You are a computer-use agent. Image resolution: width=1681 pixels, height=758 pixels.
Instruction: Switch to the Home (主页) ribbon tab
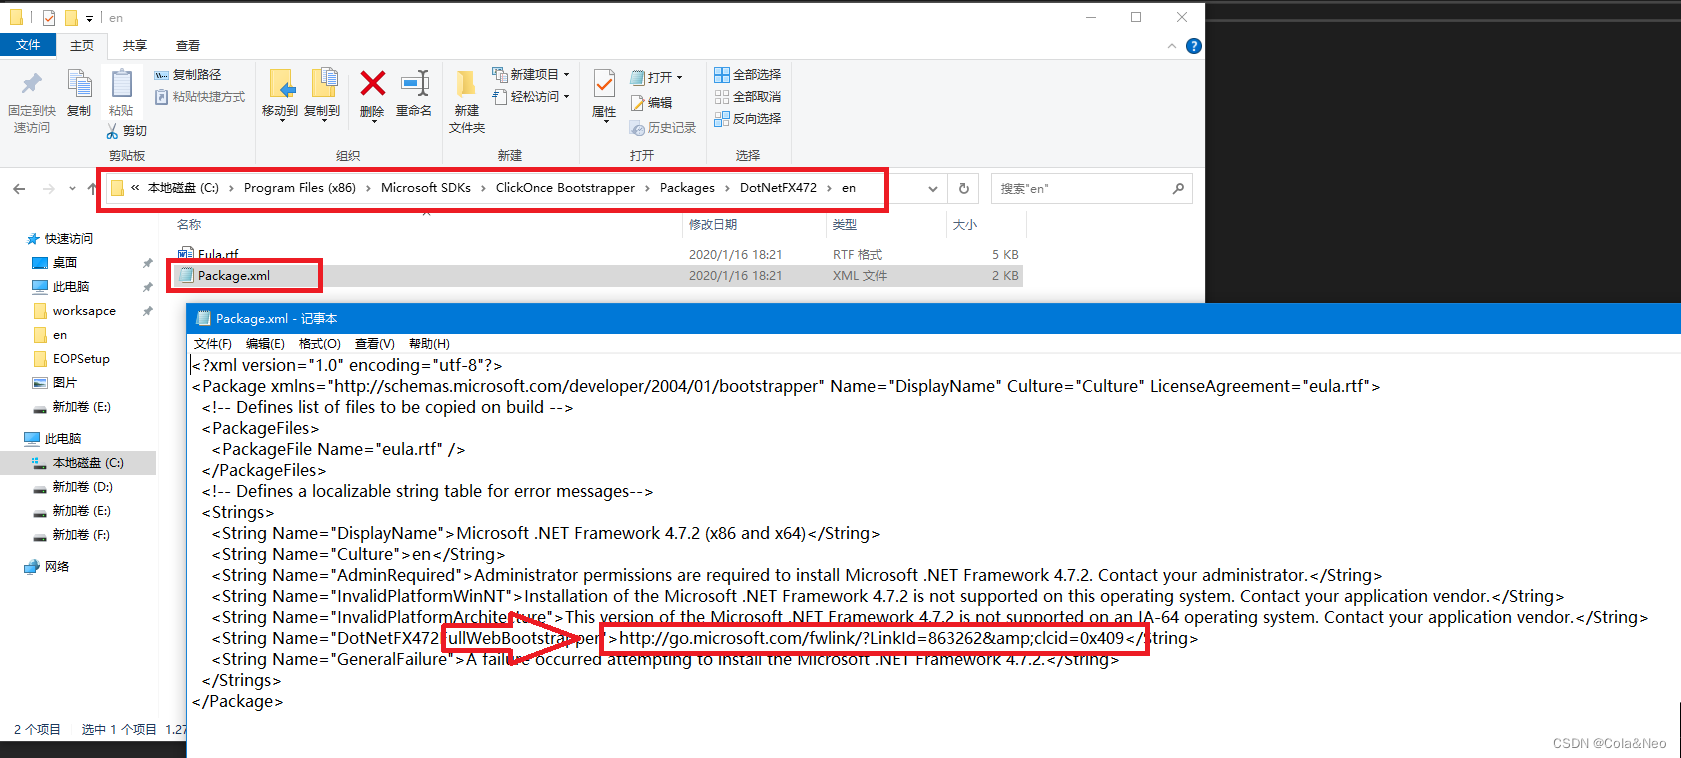click(82, 46)
